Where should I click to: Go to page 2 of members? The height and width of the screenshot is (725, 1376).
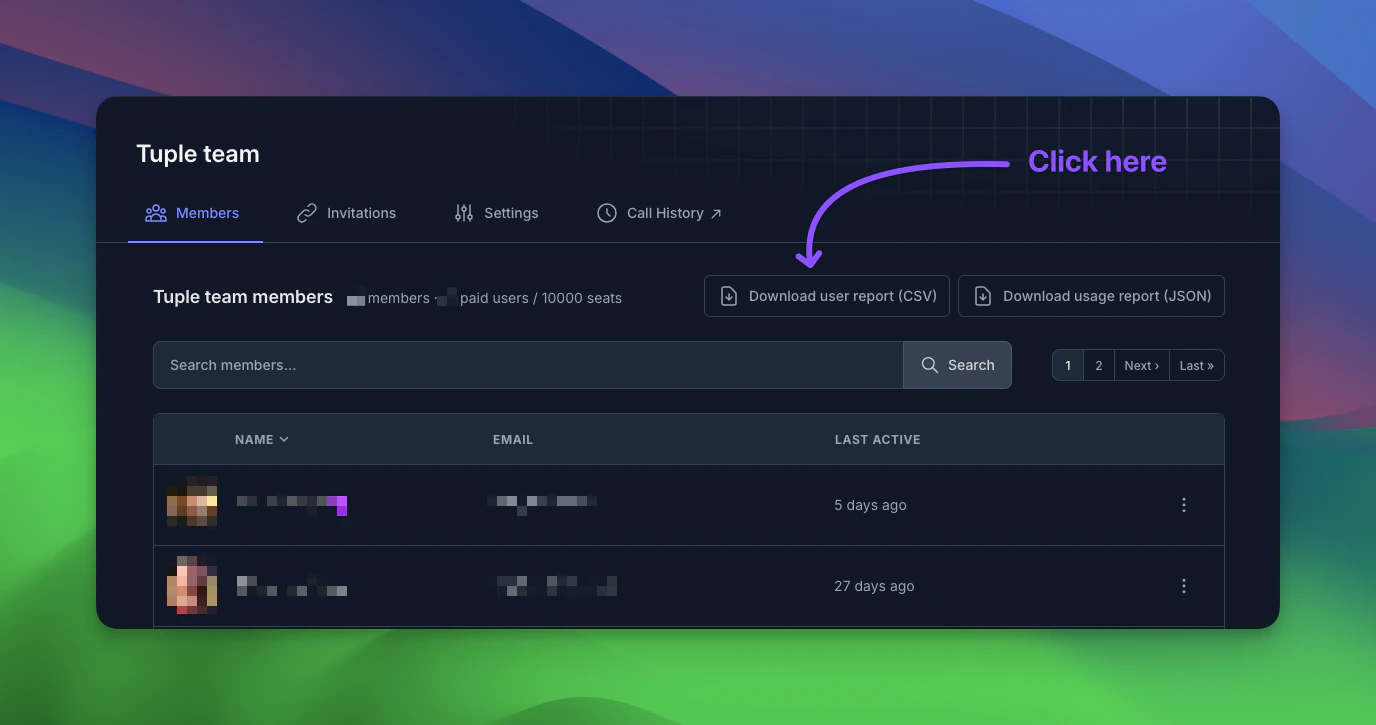(x=1099, y=365)
